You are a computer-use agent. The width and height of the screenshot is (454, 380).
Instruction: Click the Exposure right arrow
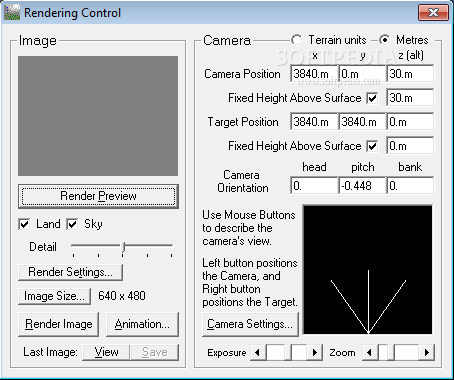click(315, 352)
